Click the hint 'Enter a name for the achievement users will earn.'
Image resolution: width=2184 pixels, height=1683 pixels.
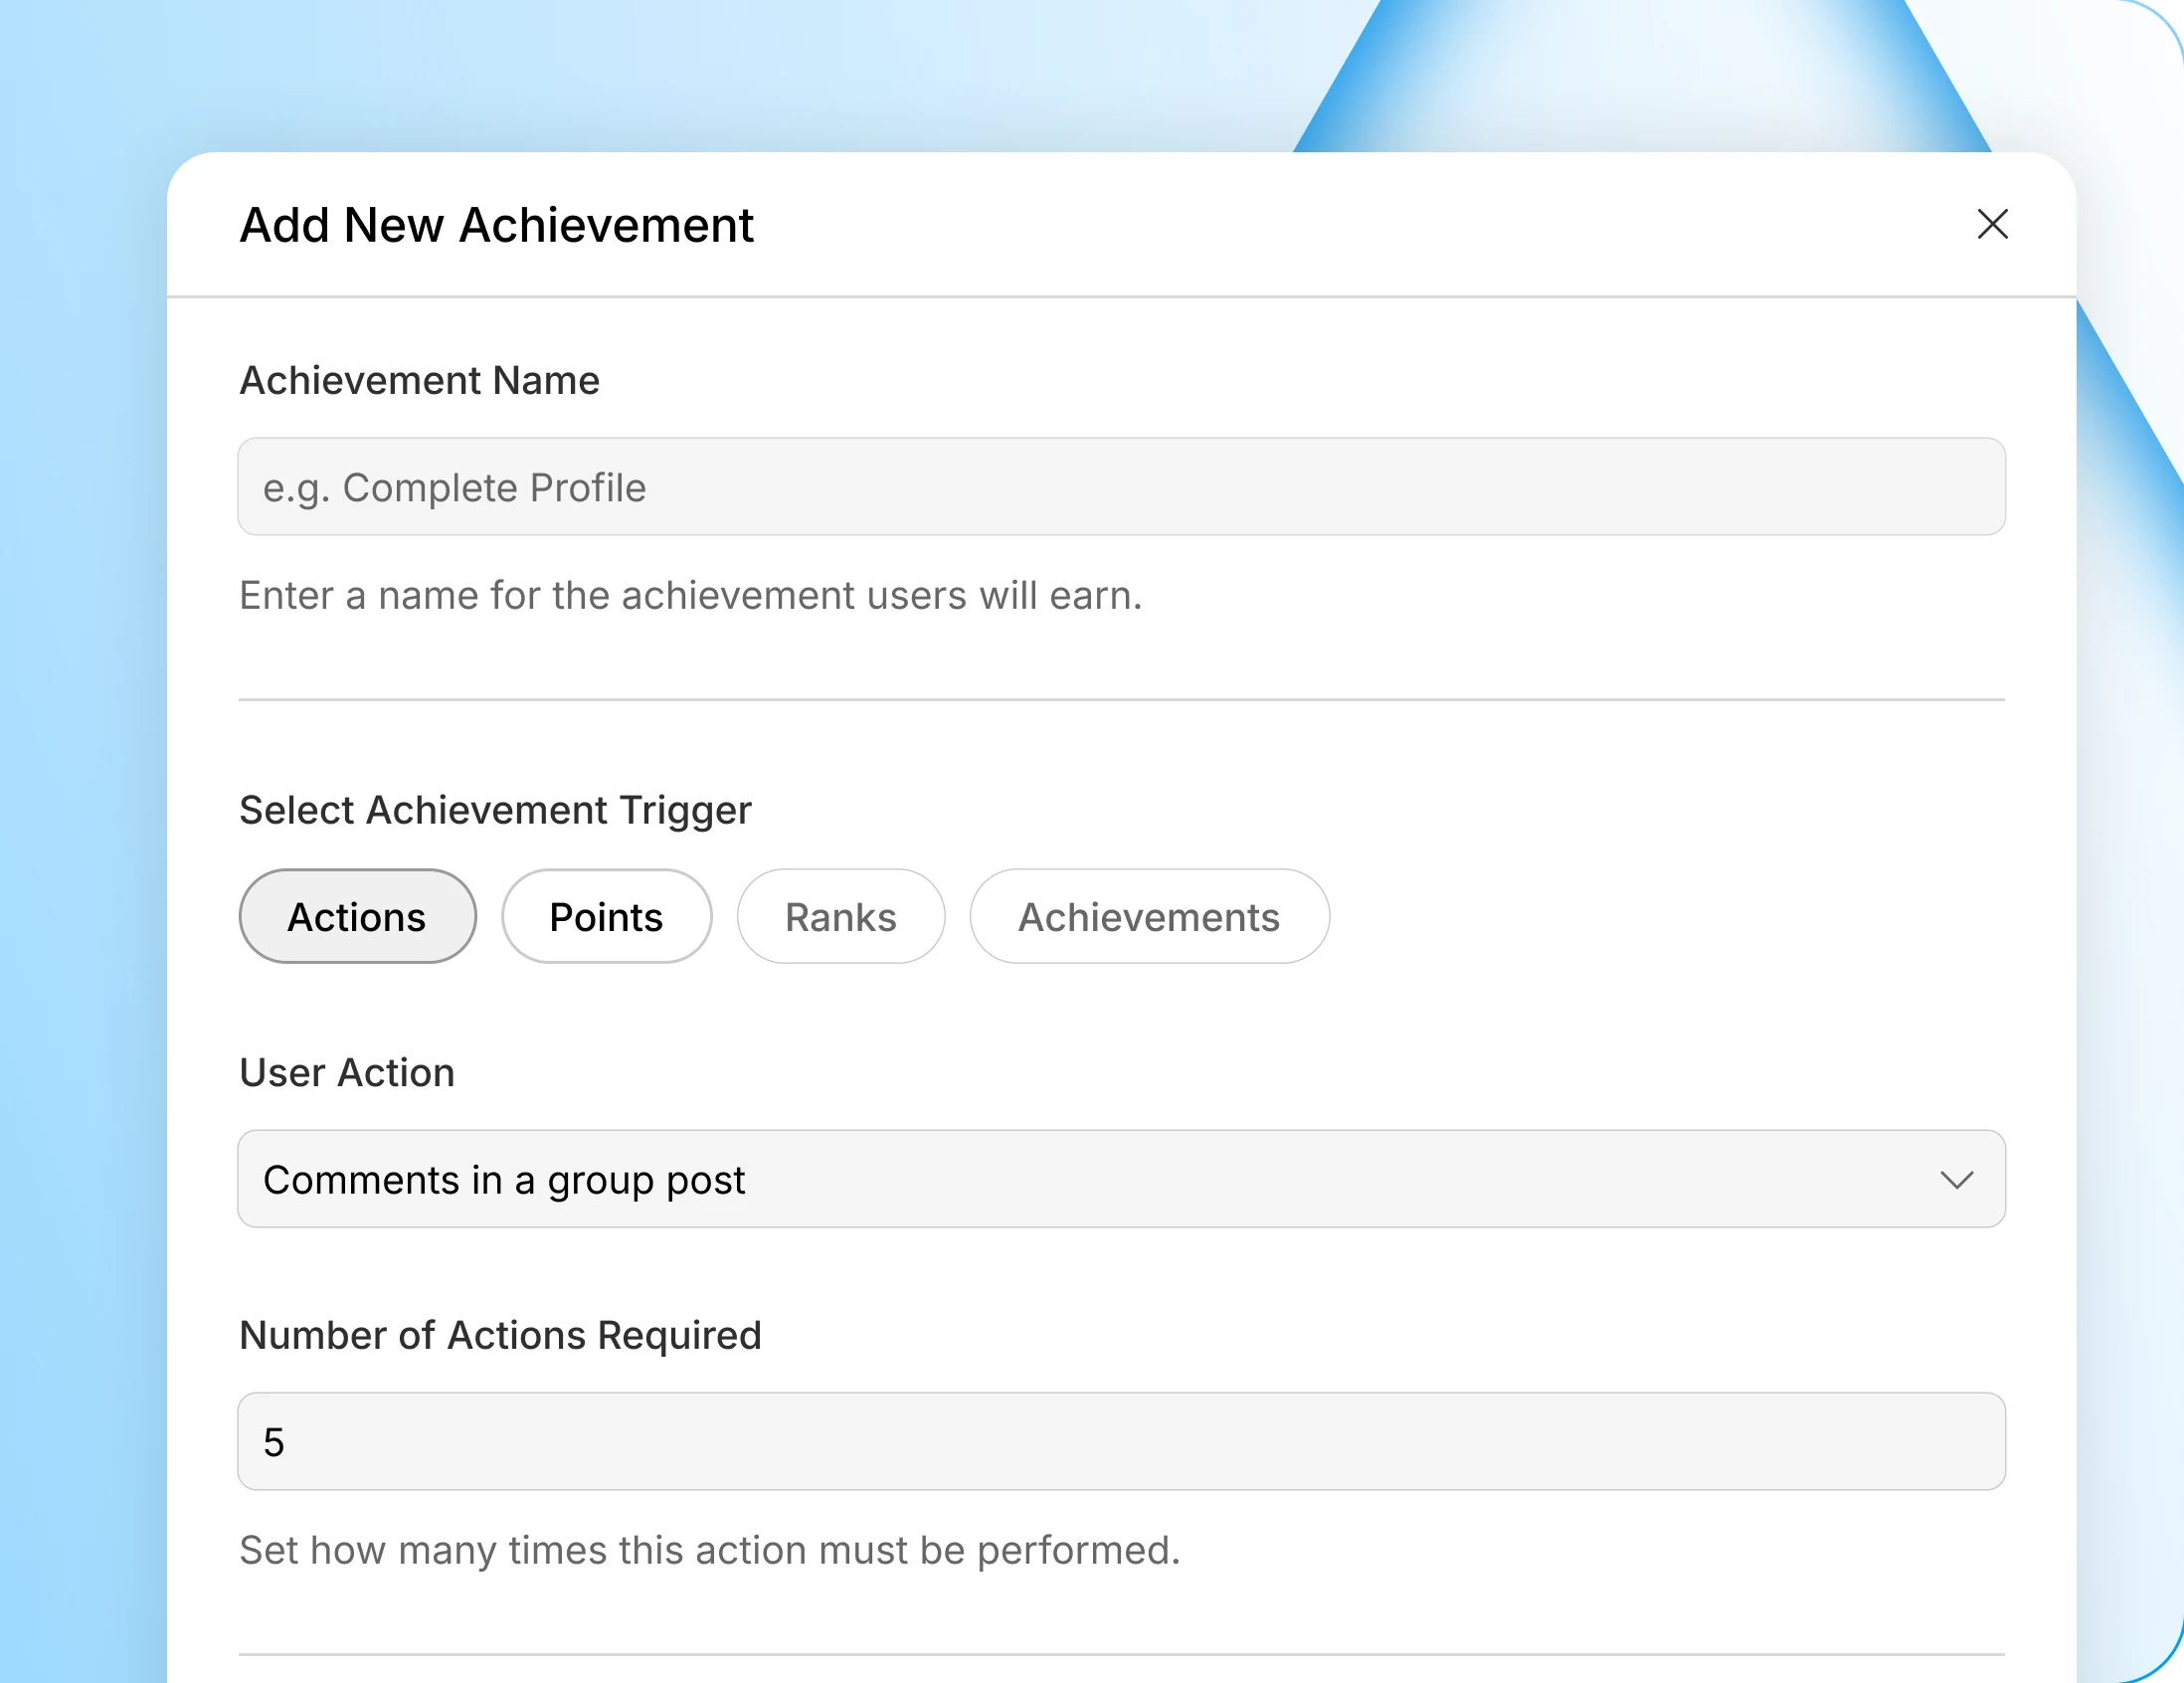coord(690,595)
